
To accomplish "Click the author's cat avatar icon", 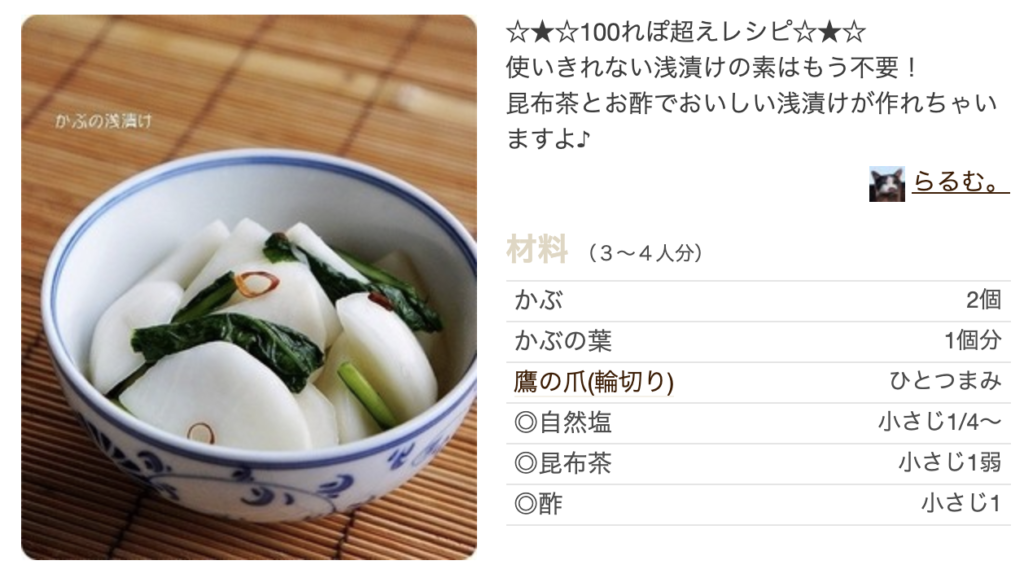I will pyautogui.click(x=886, y=184).
